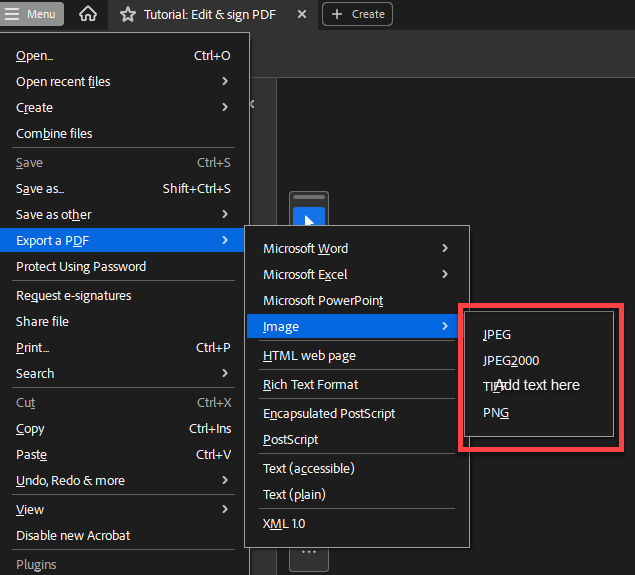Select PNG from the Image submenu
635x575 pixels.
(x=496, y=413)
